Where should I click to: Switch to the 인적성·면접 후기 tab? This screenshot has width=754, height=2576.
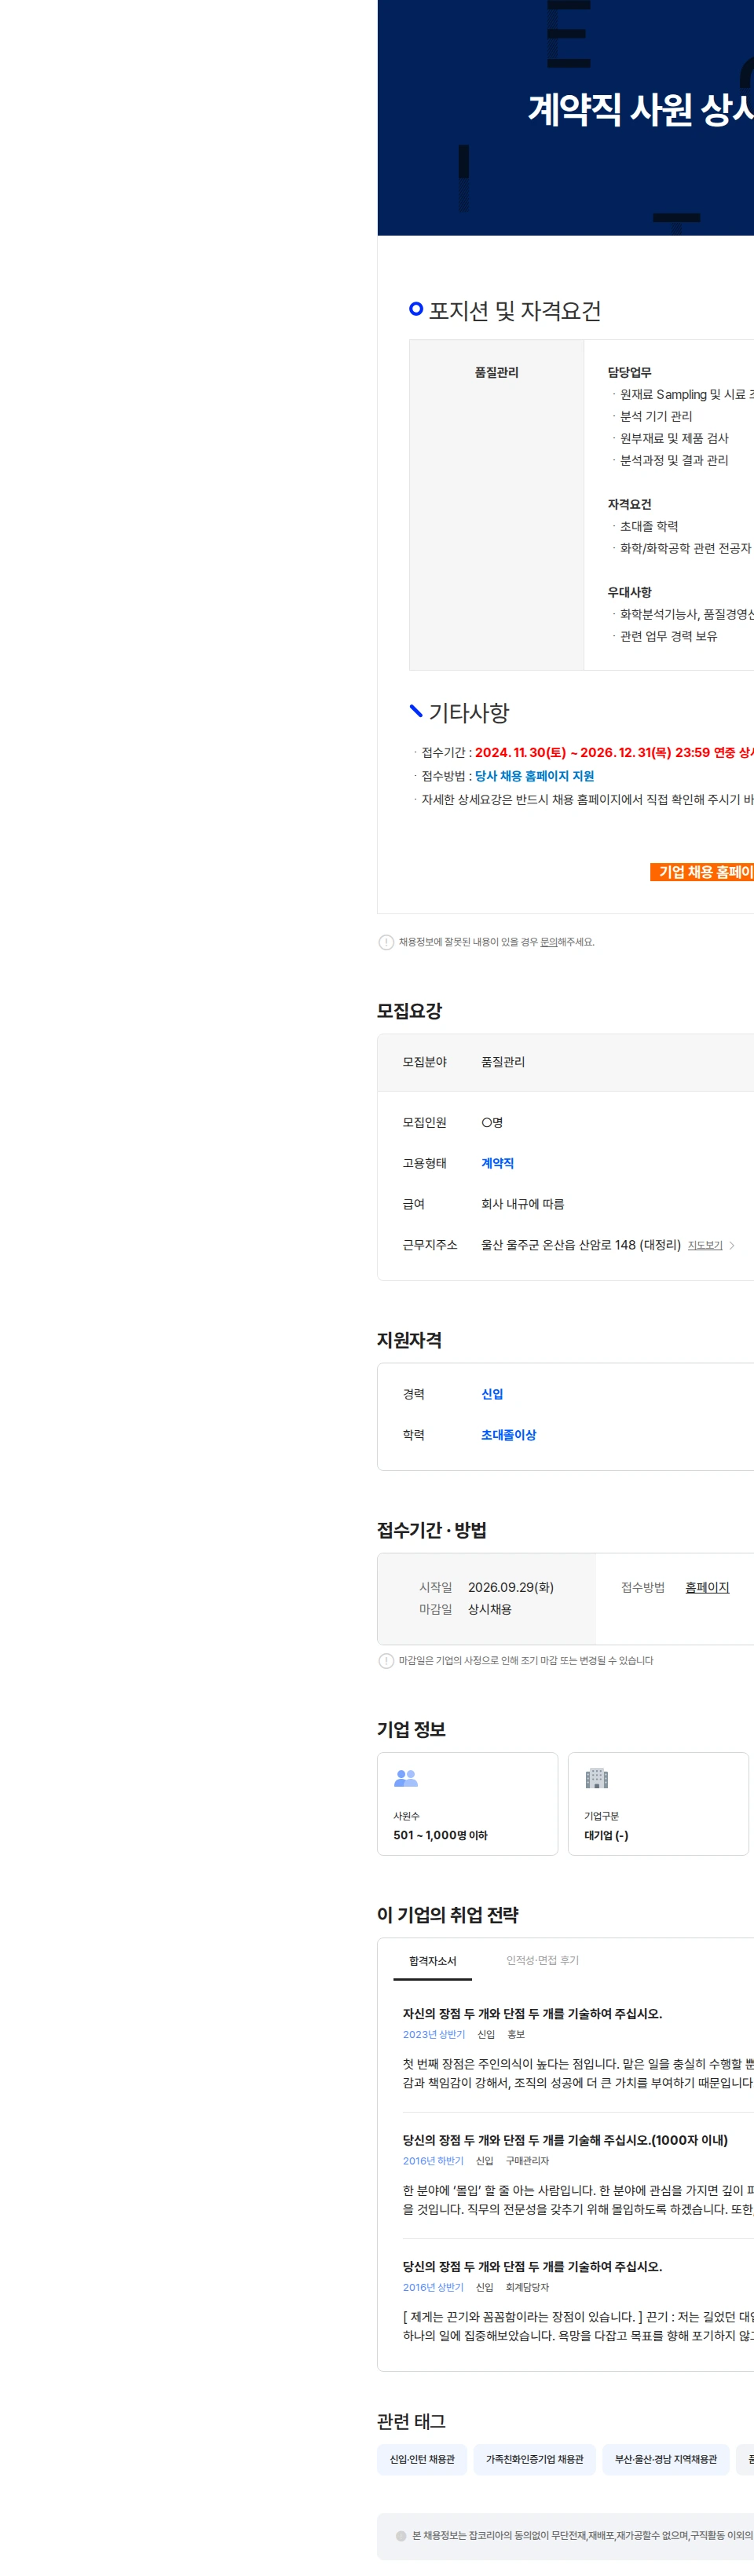542,1960
